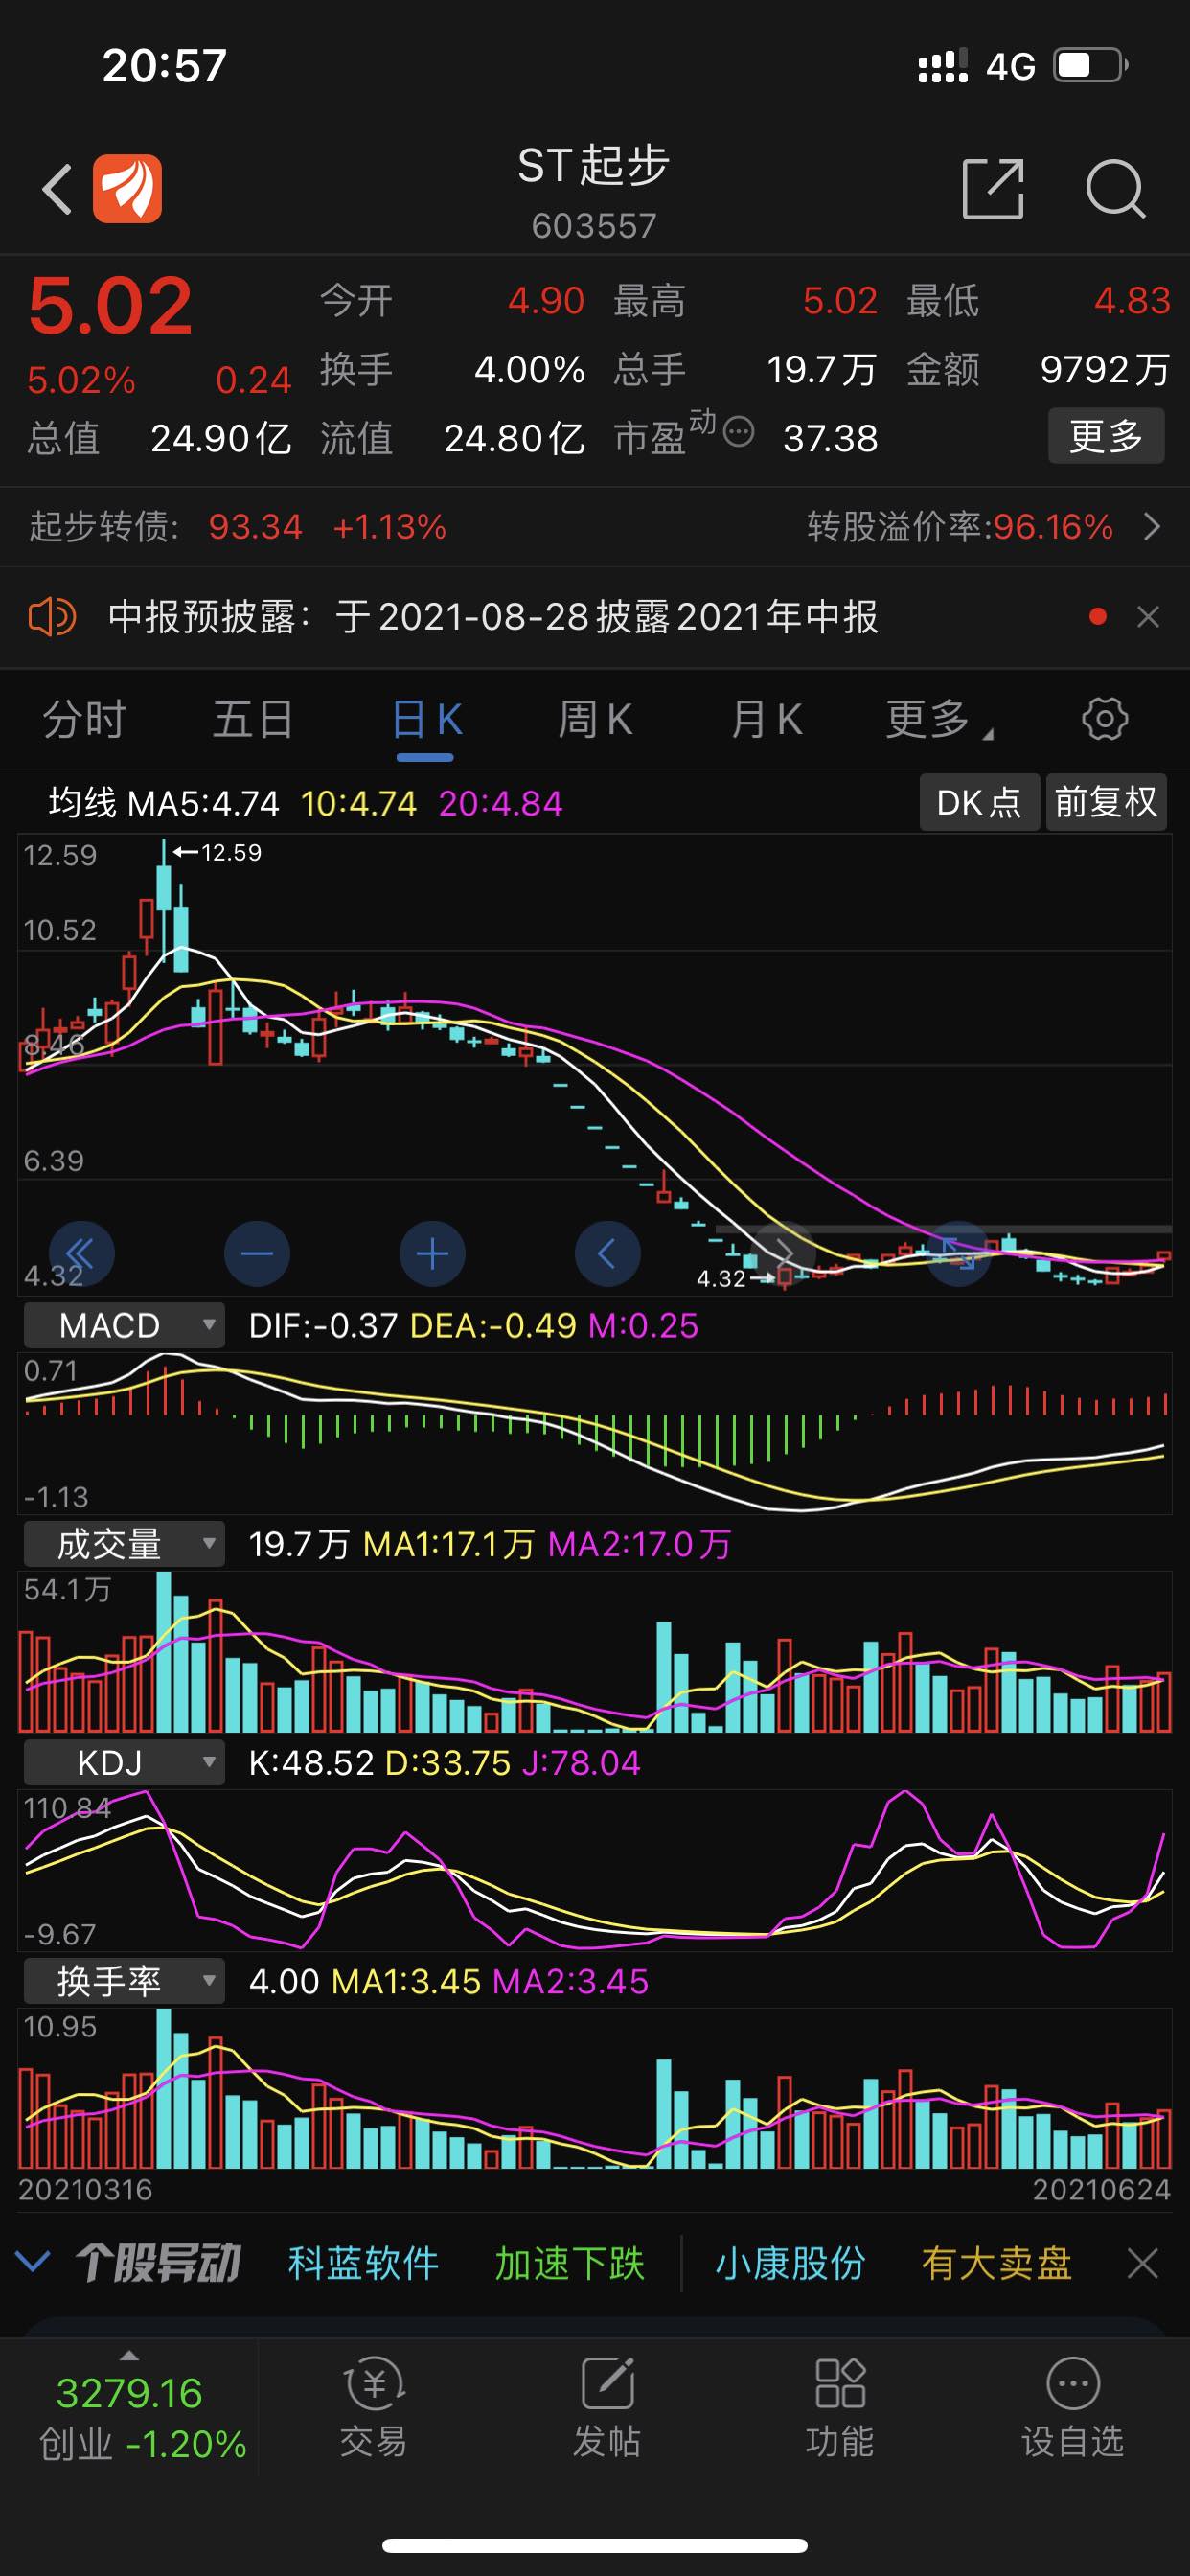Switch to 月K tab
This screenshot has height=2576, width=1190.
[x=766, y=719]
